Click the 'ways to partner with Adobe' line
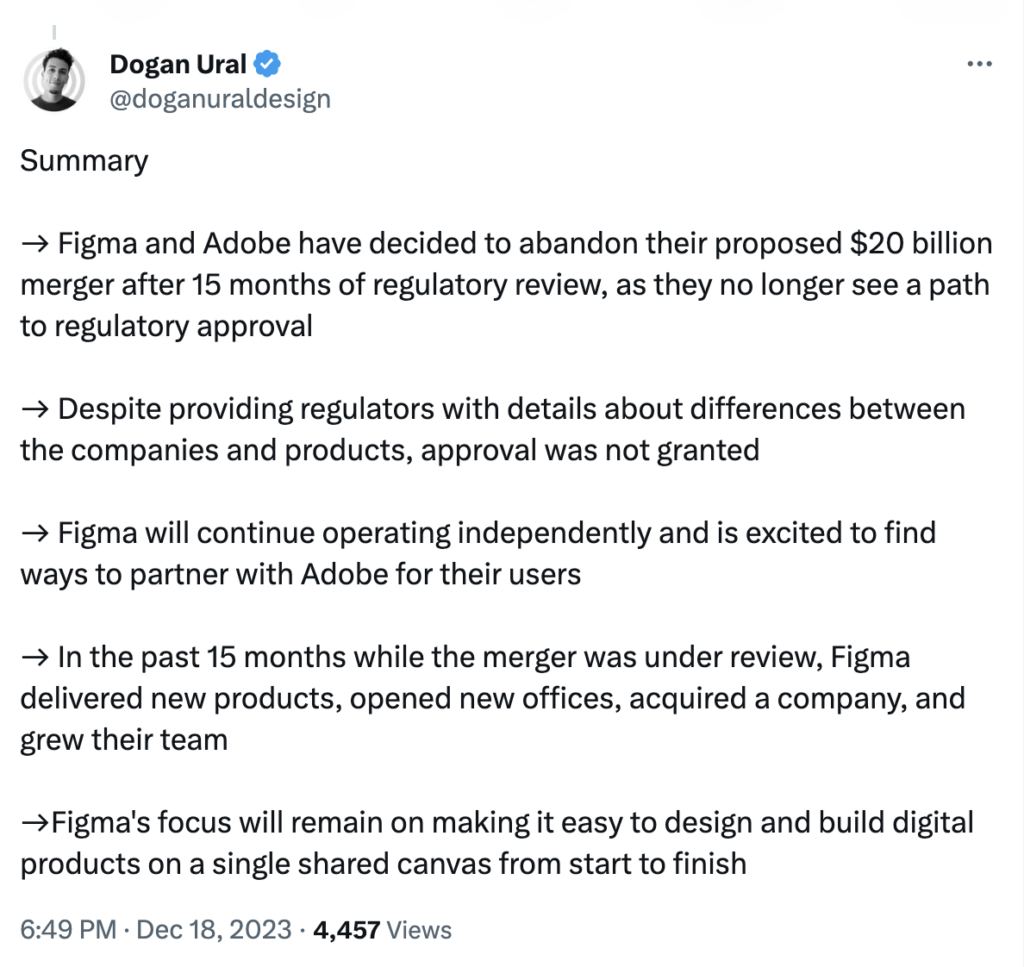 pyautogui.click(x=300, y=575)
